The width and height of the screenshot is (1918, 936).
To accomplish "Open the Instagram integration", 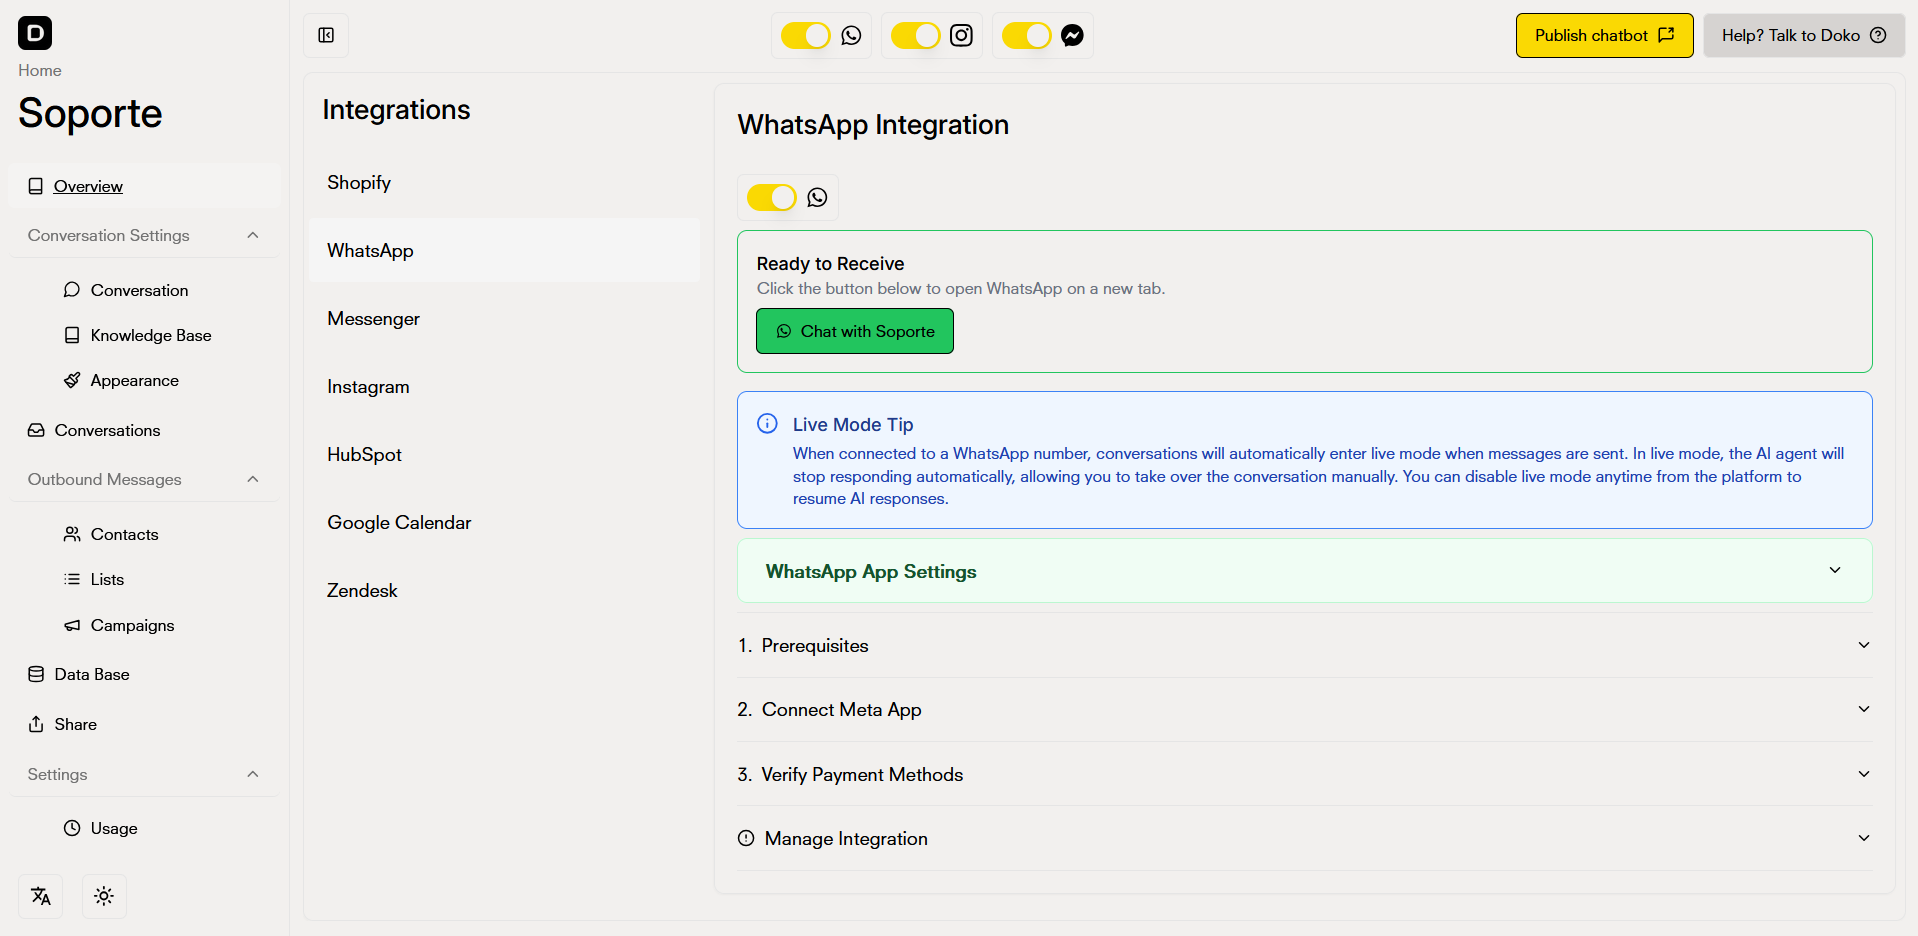I will [x=505, y=387].
